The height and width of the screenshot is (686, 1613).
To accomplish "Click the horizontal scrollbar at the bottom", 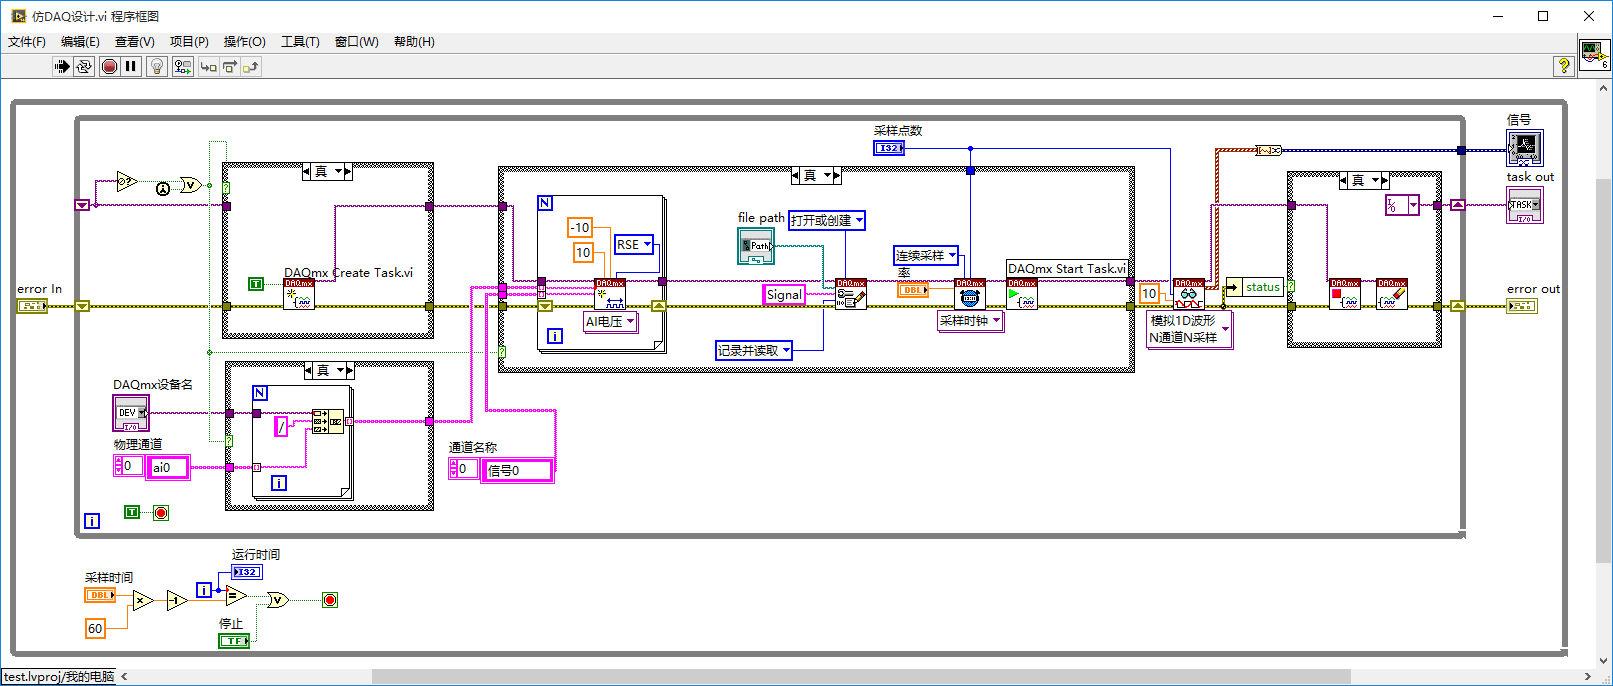I will 860,677.
